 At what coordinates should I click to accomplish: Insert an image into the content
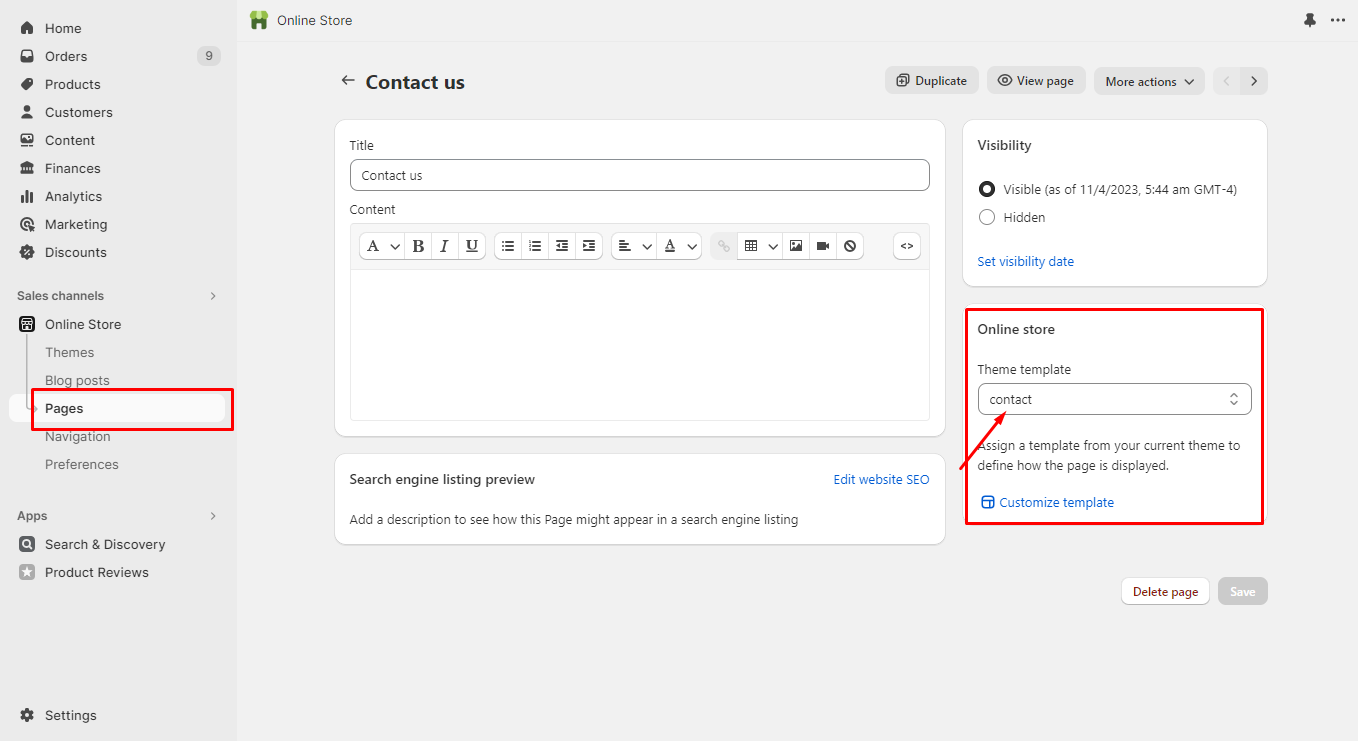796,246
